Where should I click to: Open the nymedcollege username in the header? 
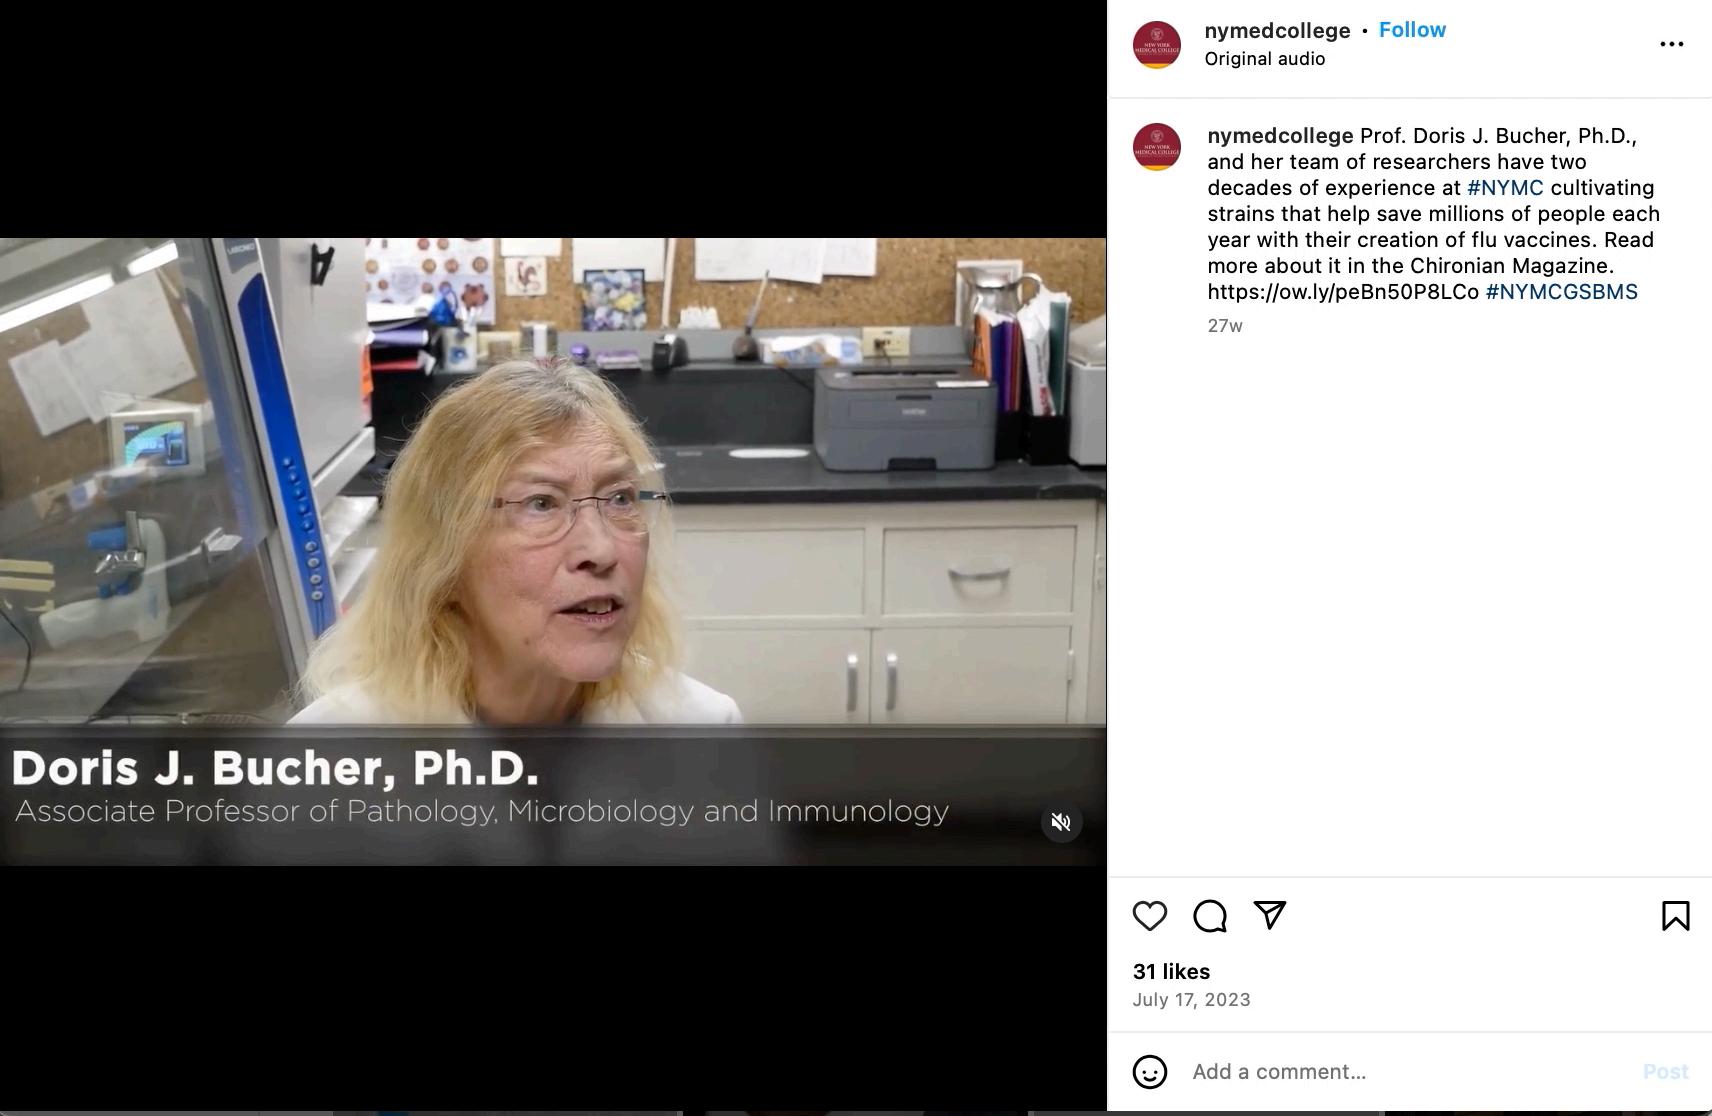[1277, 31]
